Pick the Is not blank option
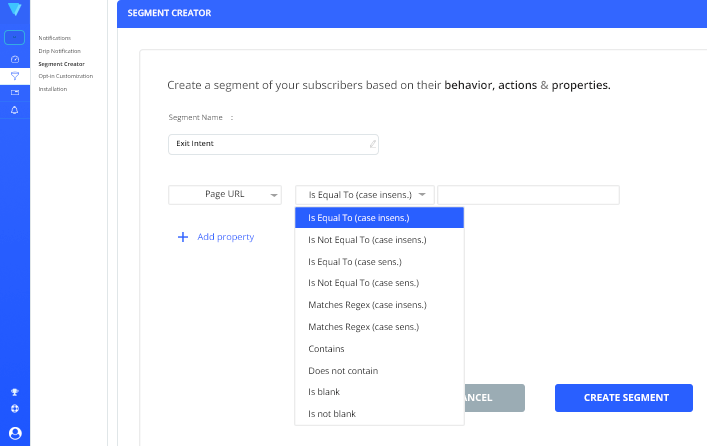This screenshot has height=446, width=707. tap(332, 414)
